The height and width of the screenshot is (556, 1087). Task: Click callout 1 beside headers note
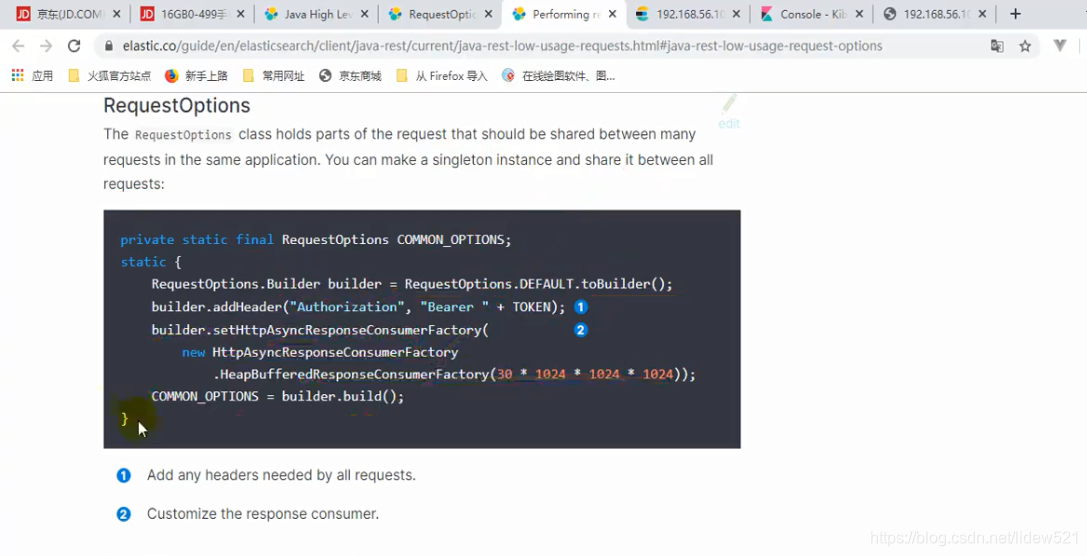pyautogui.click(x=123, y=476)
